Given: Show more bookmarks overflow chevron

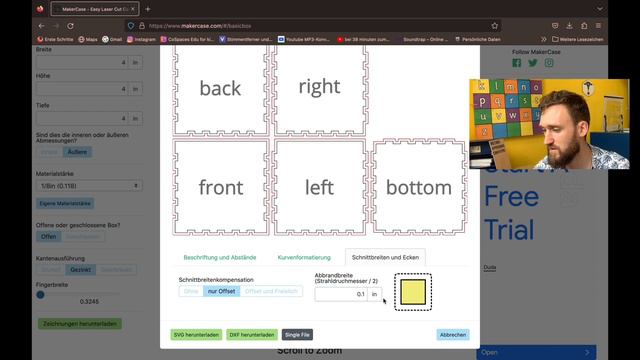Looking at the screenshot, I should [544, 39].
